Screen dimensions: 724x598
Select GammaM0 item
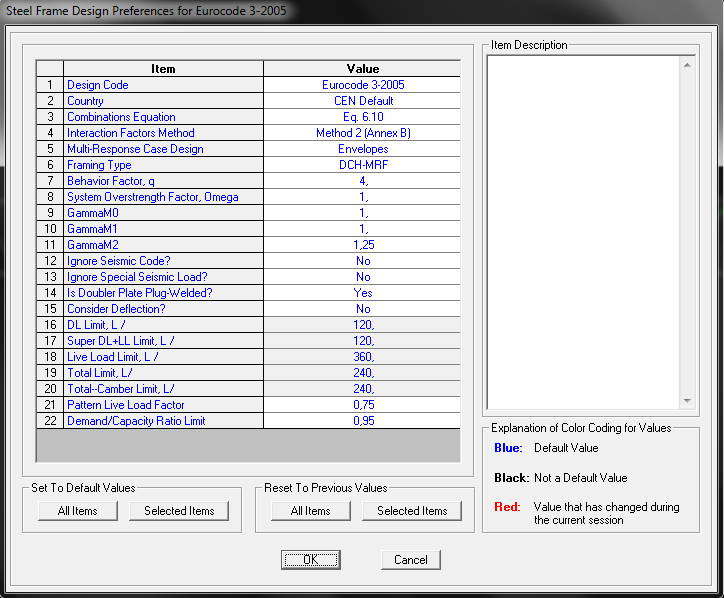(x=163, y=213)
